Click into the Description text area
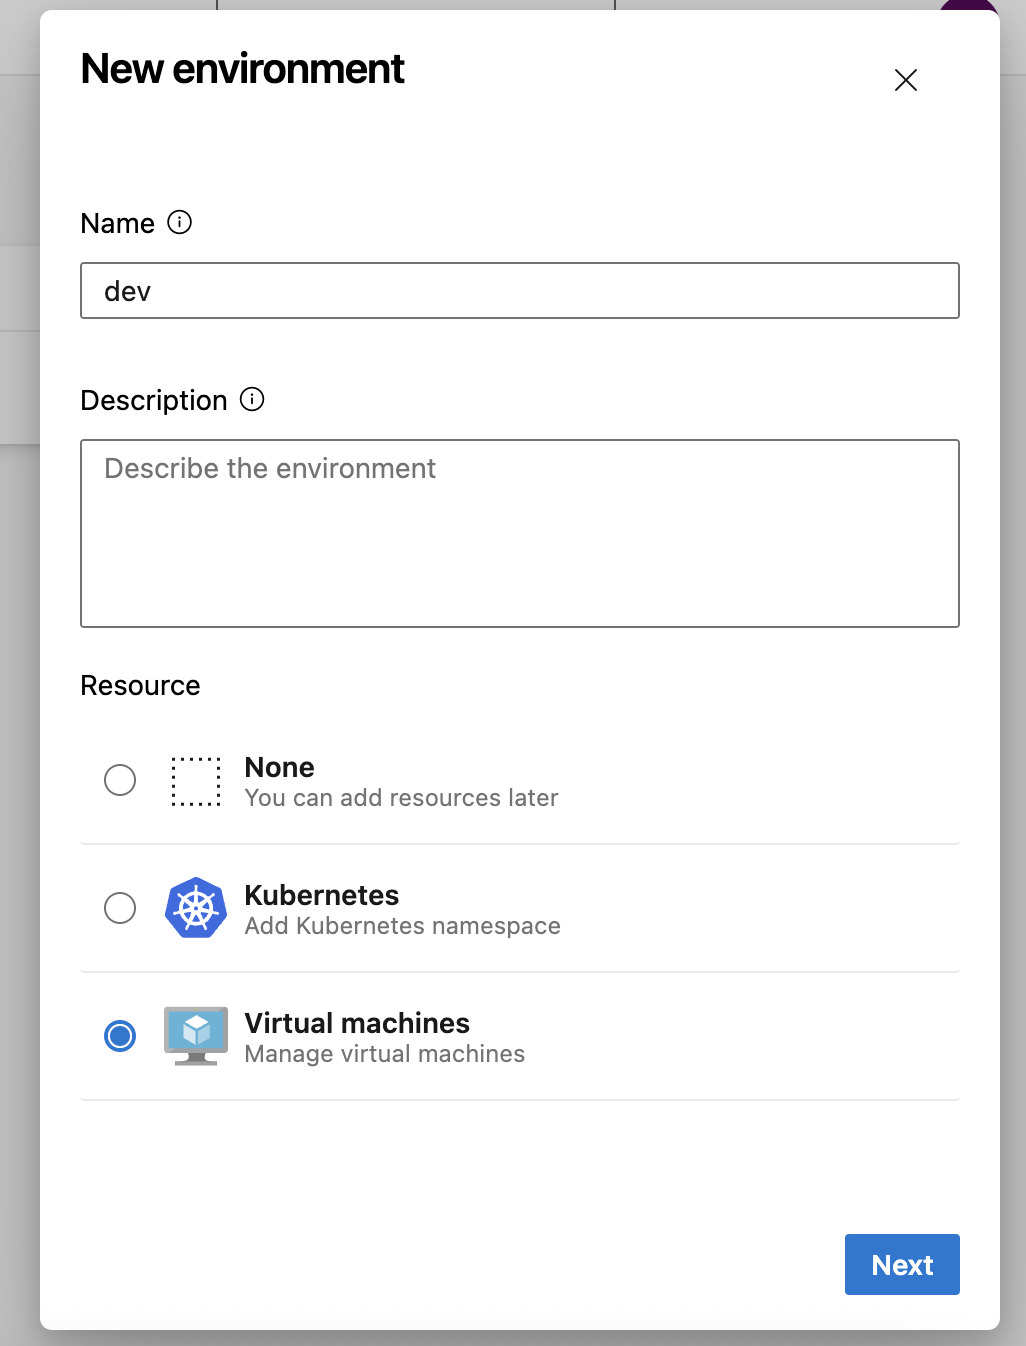 (520, 533)
